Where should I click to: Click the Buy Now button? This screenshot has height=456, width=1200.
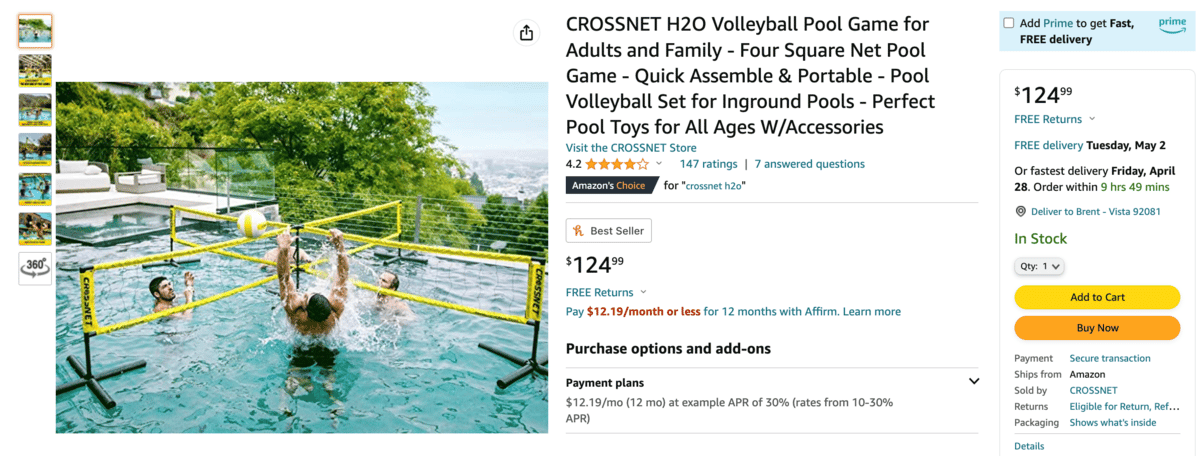pos(1097,328)
